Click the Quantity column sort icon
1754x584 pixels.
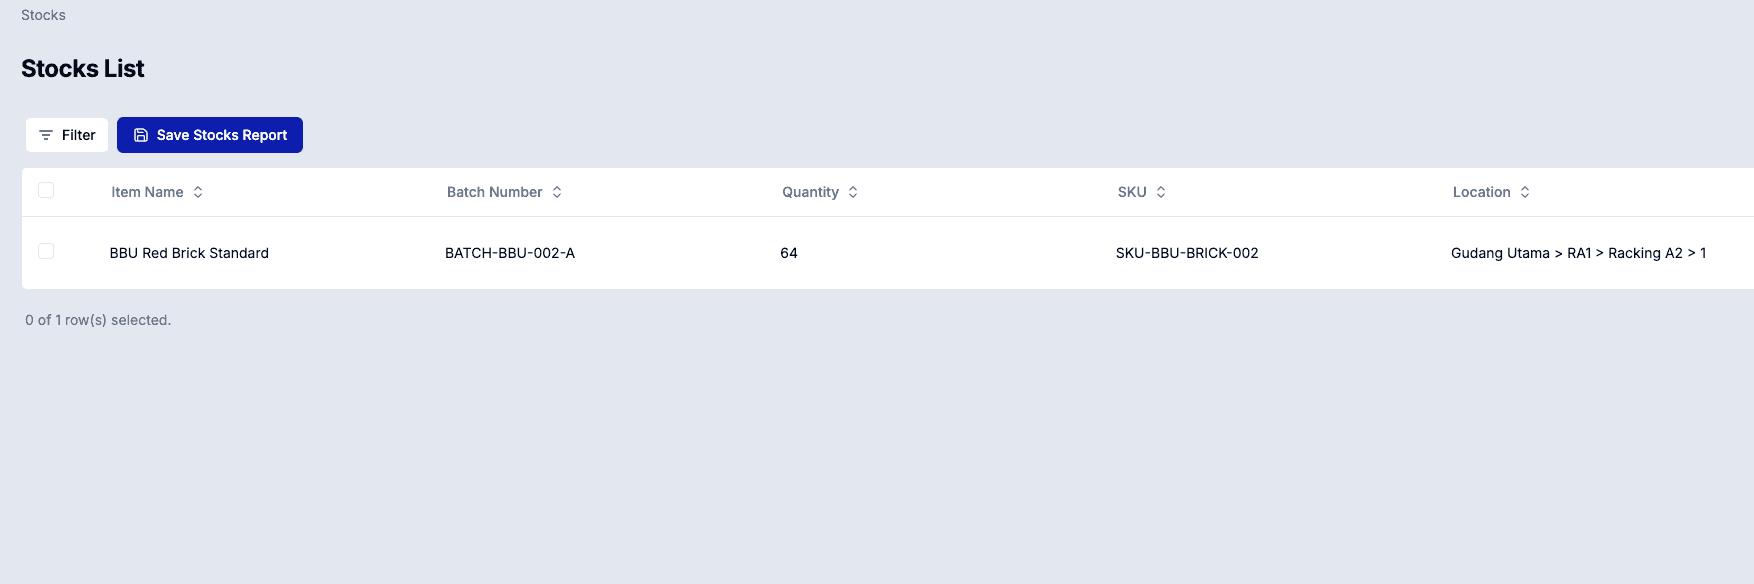coord(853,192)
